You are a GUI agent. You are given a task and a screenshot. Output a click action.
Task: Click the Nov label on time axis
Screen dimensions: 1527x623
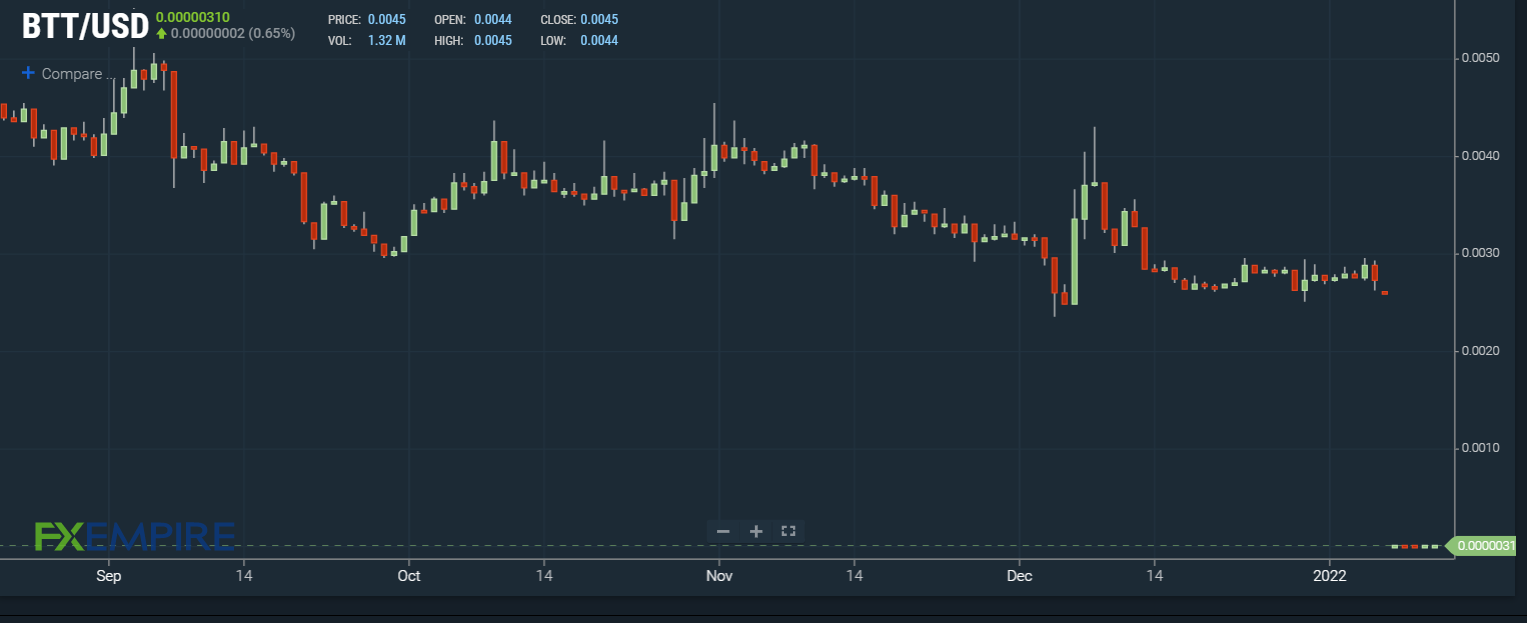pos(718,577)
